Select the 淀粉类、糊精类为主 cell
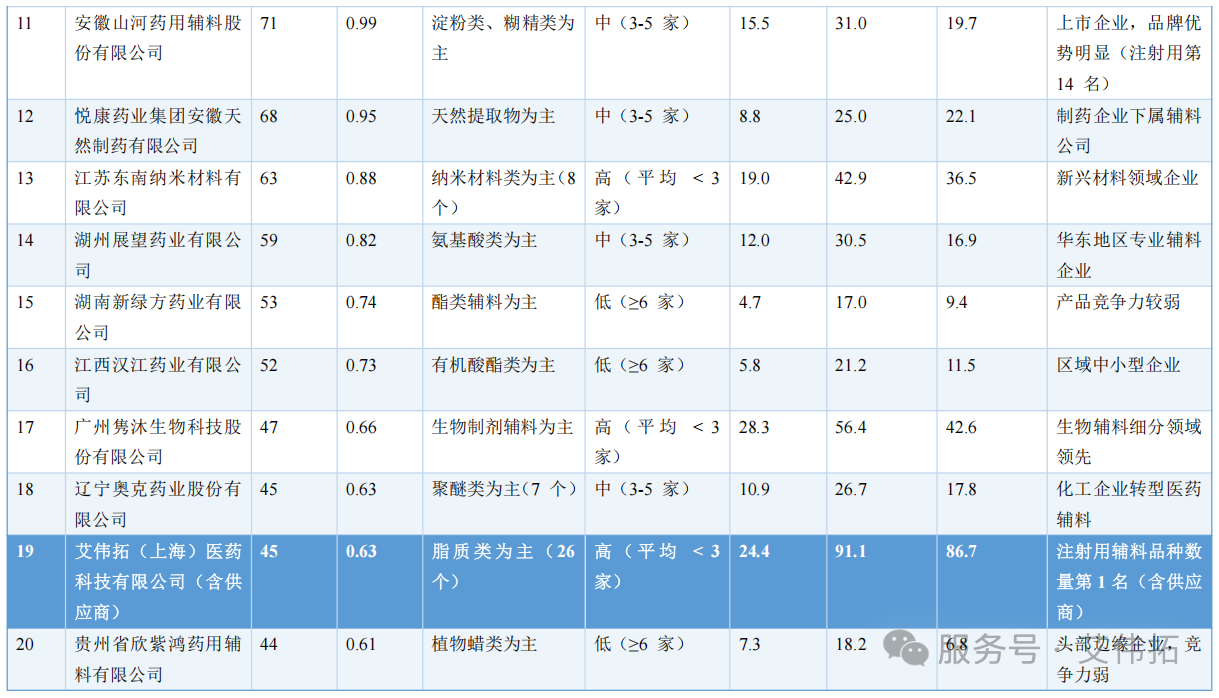The image size is (1219, 698). (503, 37)
